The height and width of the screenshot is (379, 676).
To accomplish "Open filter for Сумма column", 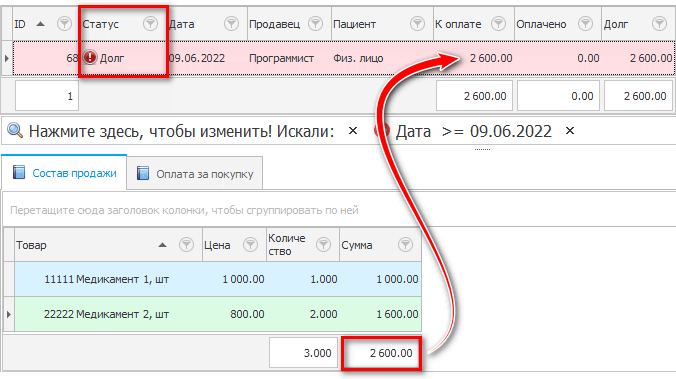I will (x=405, y=244).
